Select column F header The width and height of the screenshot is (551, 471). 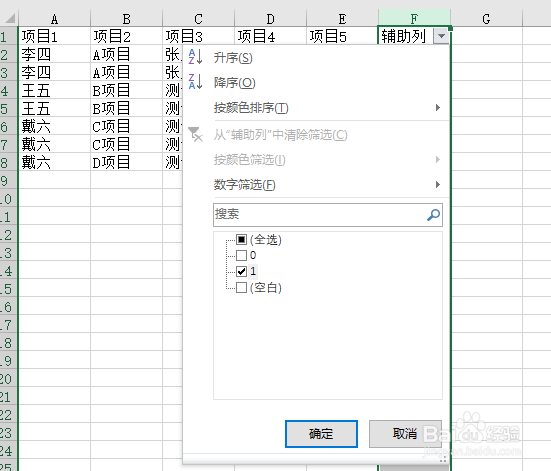(414, 19)
